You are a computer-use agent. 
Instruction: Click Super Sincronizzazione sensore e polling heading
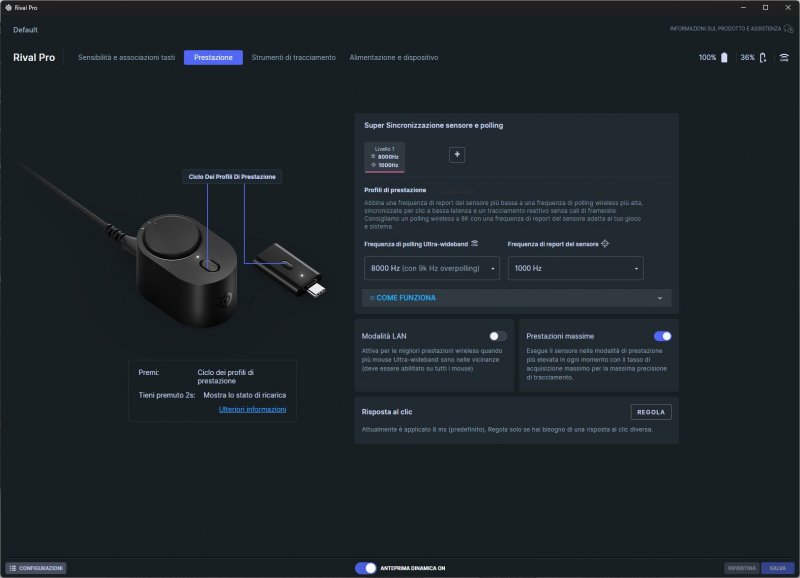[x=433, y=125]
